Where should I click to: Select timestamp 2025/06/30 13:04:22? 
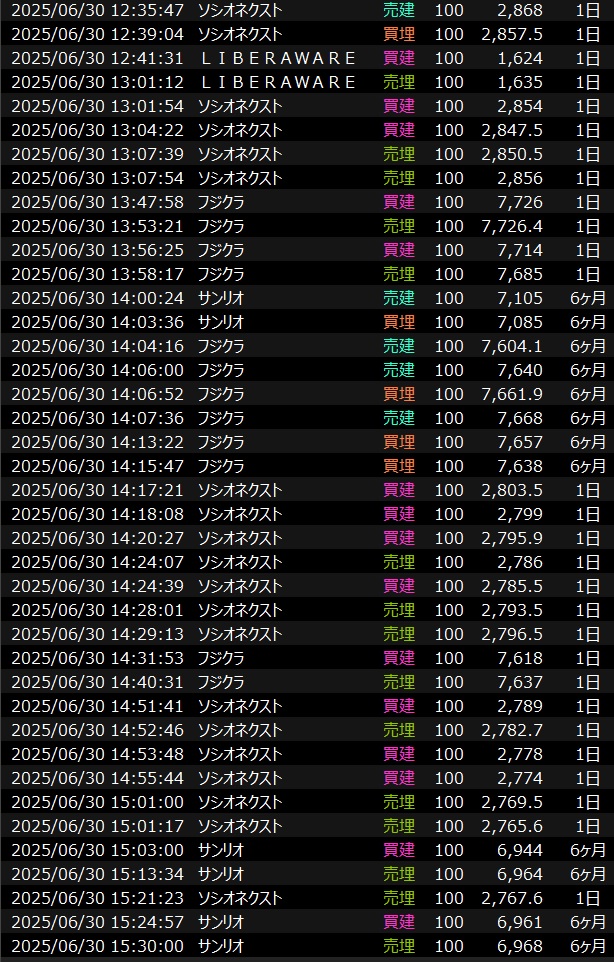coord(98,130)
